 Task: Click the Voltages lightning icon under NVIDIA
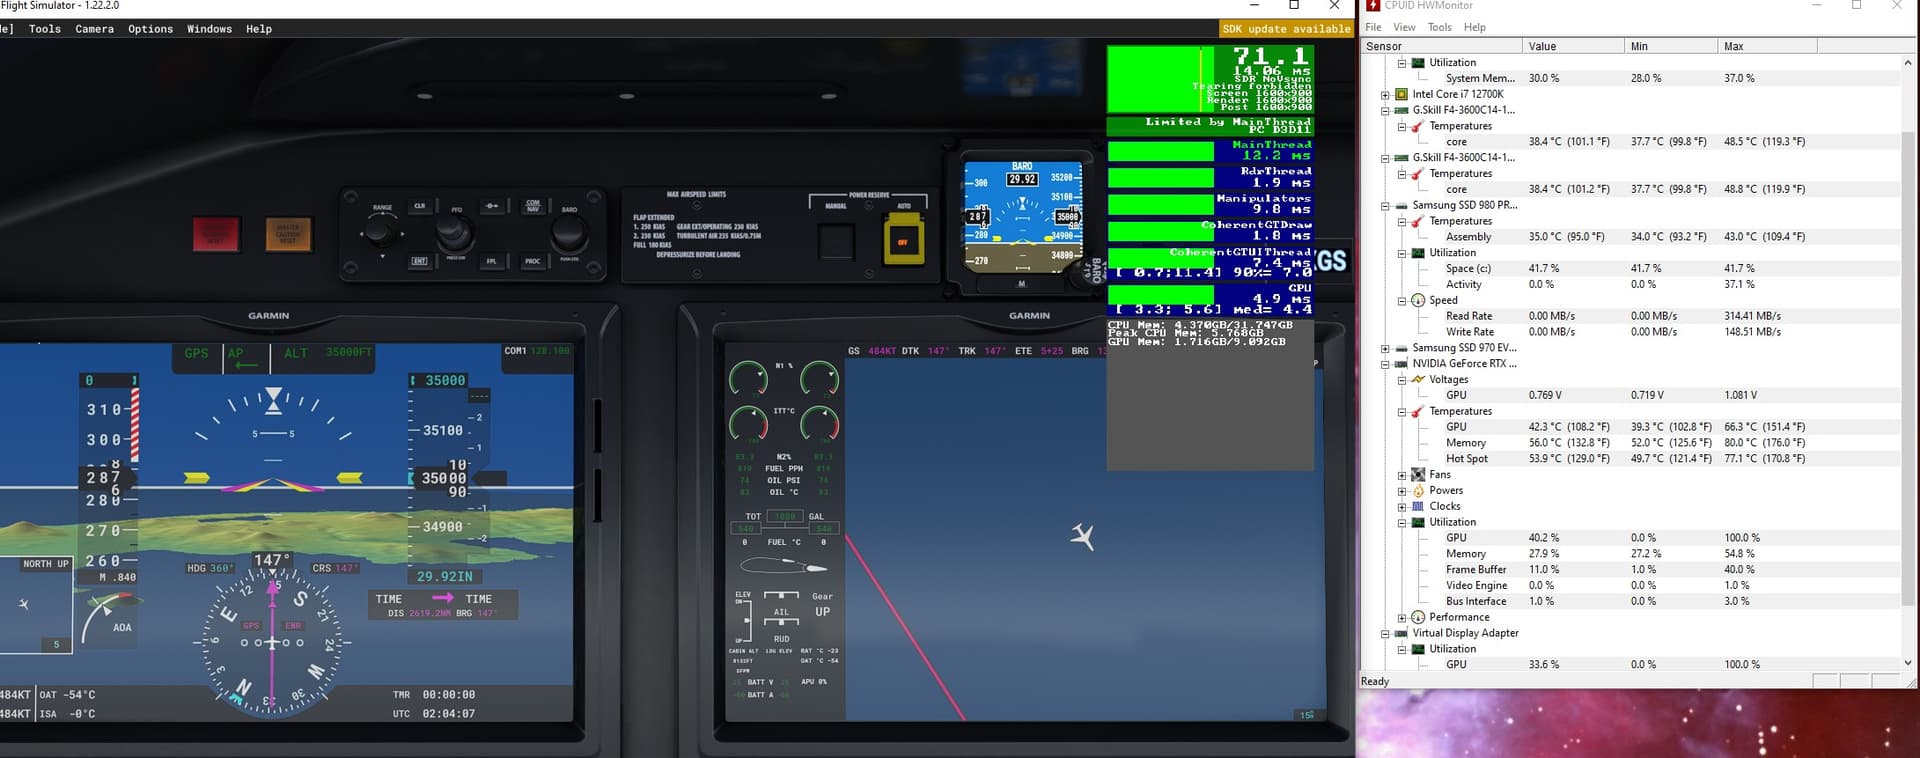(1418, 380)
